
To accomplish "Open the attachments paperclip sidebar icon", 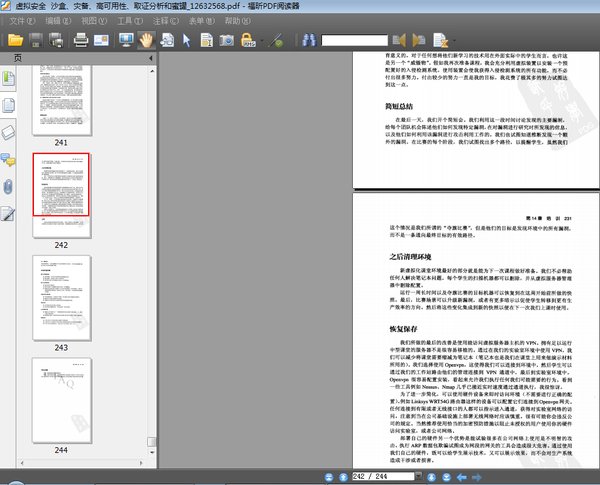I will (x=8, y=187).
